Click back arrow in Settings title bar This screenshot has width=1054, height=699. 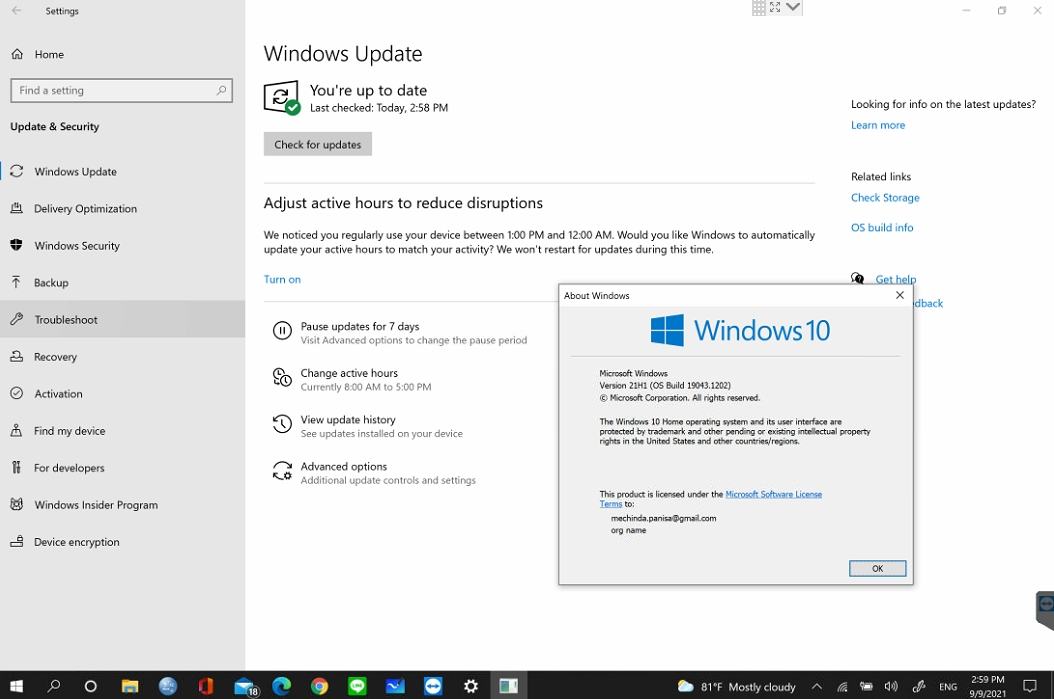(x=17, y=11)
